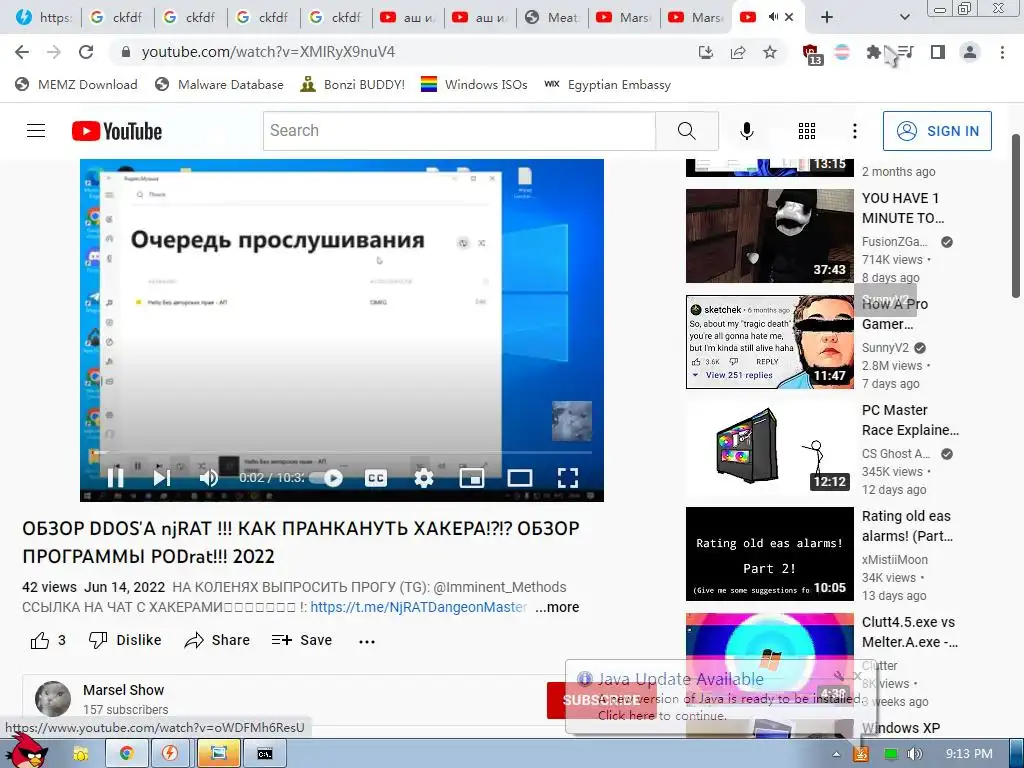Open the uBlock extension icon with 13 badge
The width and height of the screenshot is (1024, 768).
(x=811, y=54)
